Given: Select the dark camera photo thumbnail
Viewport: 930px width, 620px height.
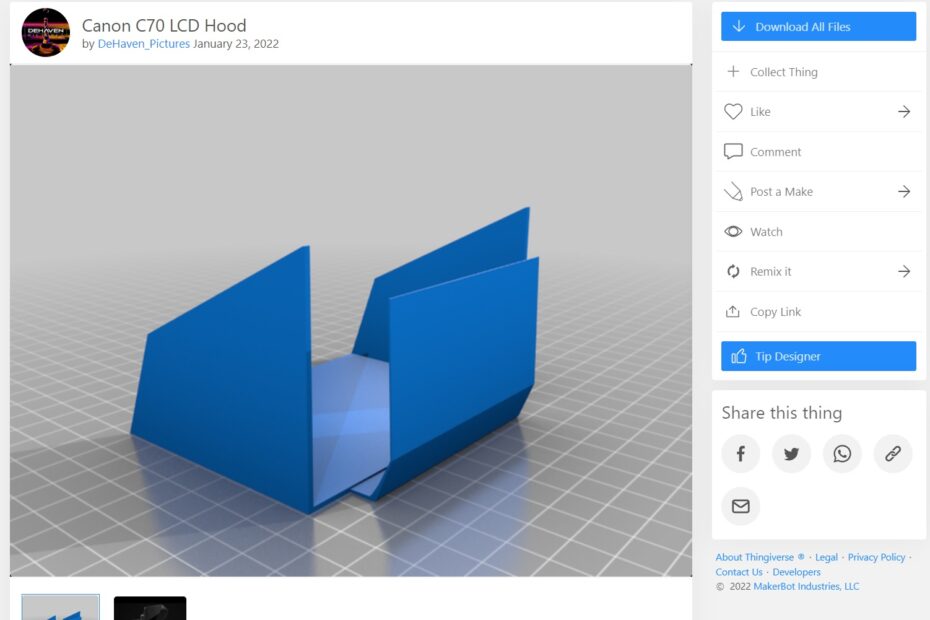Looking at the screenshot, I should 150,608.
